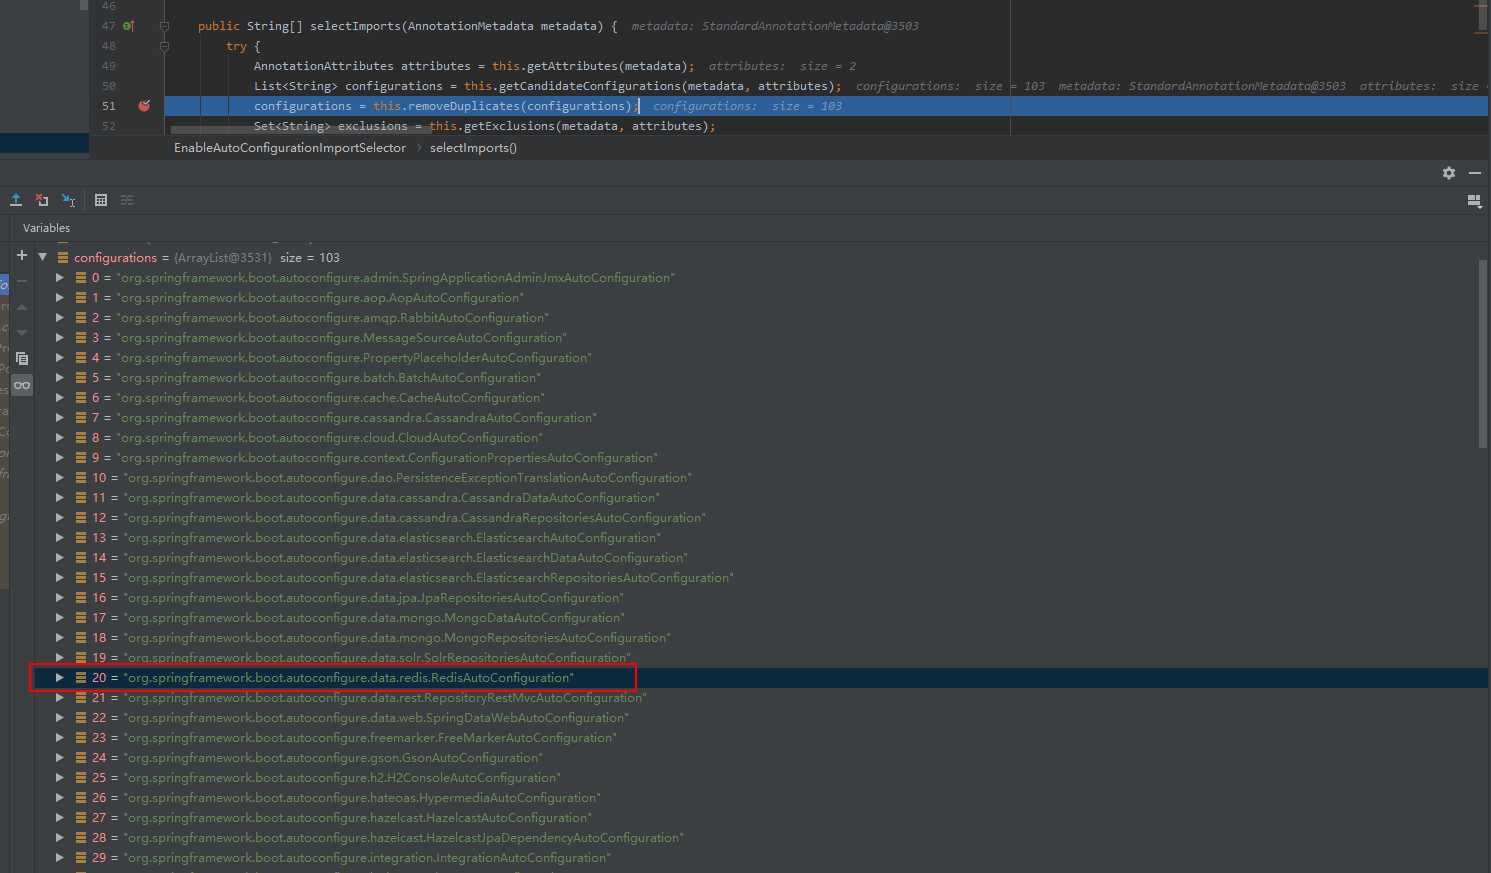This screenshot has width=1491, height=873.
Task: Expand element 24 GsonAutoConfiguration
Action: point(60,757)
